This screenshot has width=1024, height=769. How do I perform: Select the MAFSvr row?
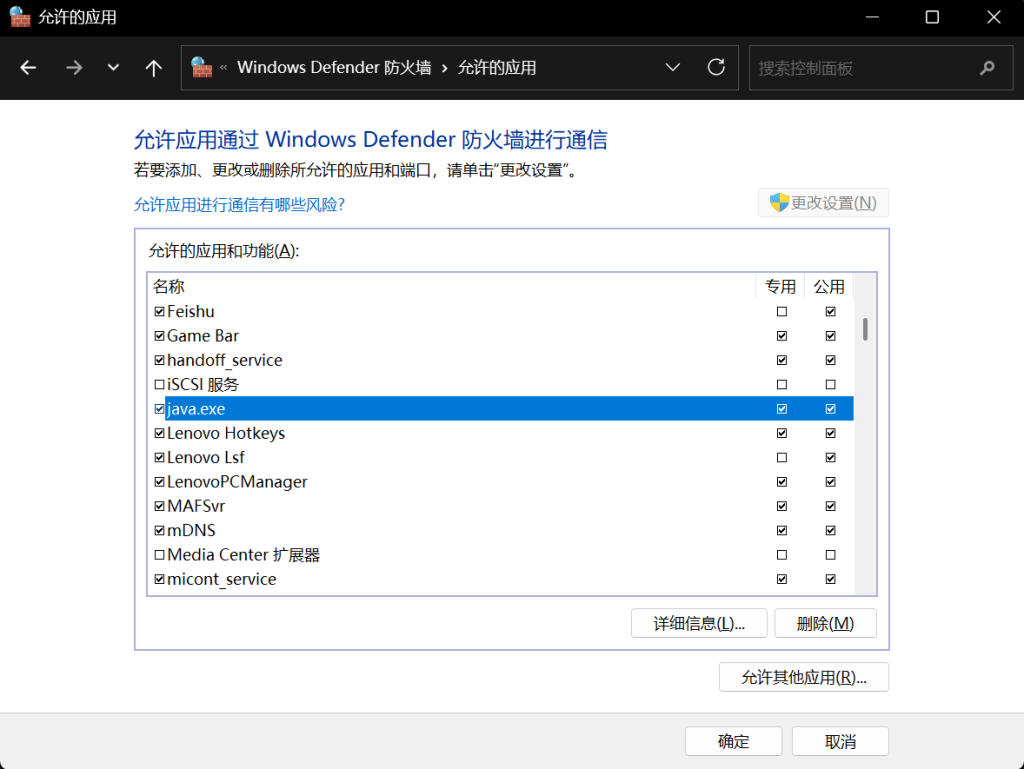point(501,506)
